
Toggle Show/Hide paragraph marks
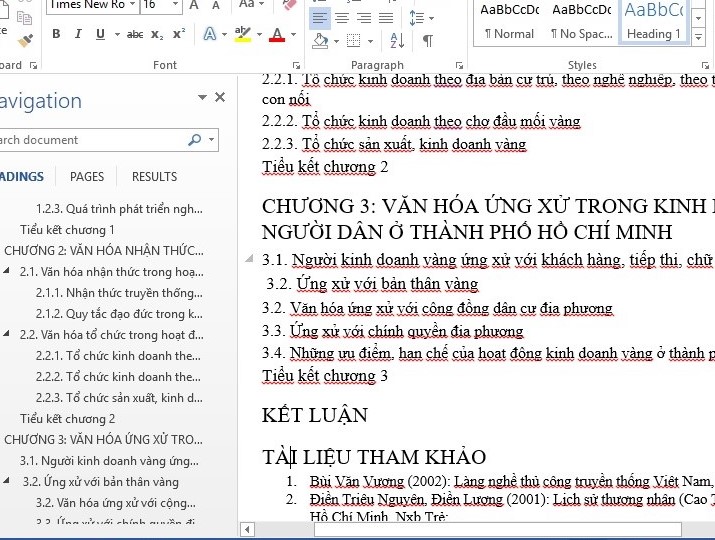click(428, 41)
